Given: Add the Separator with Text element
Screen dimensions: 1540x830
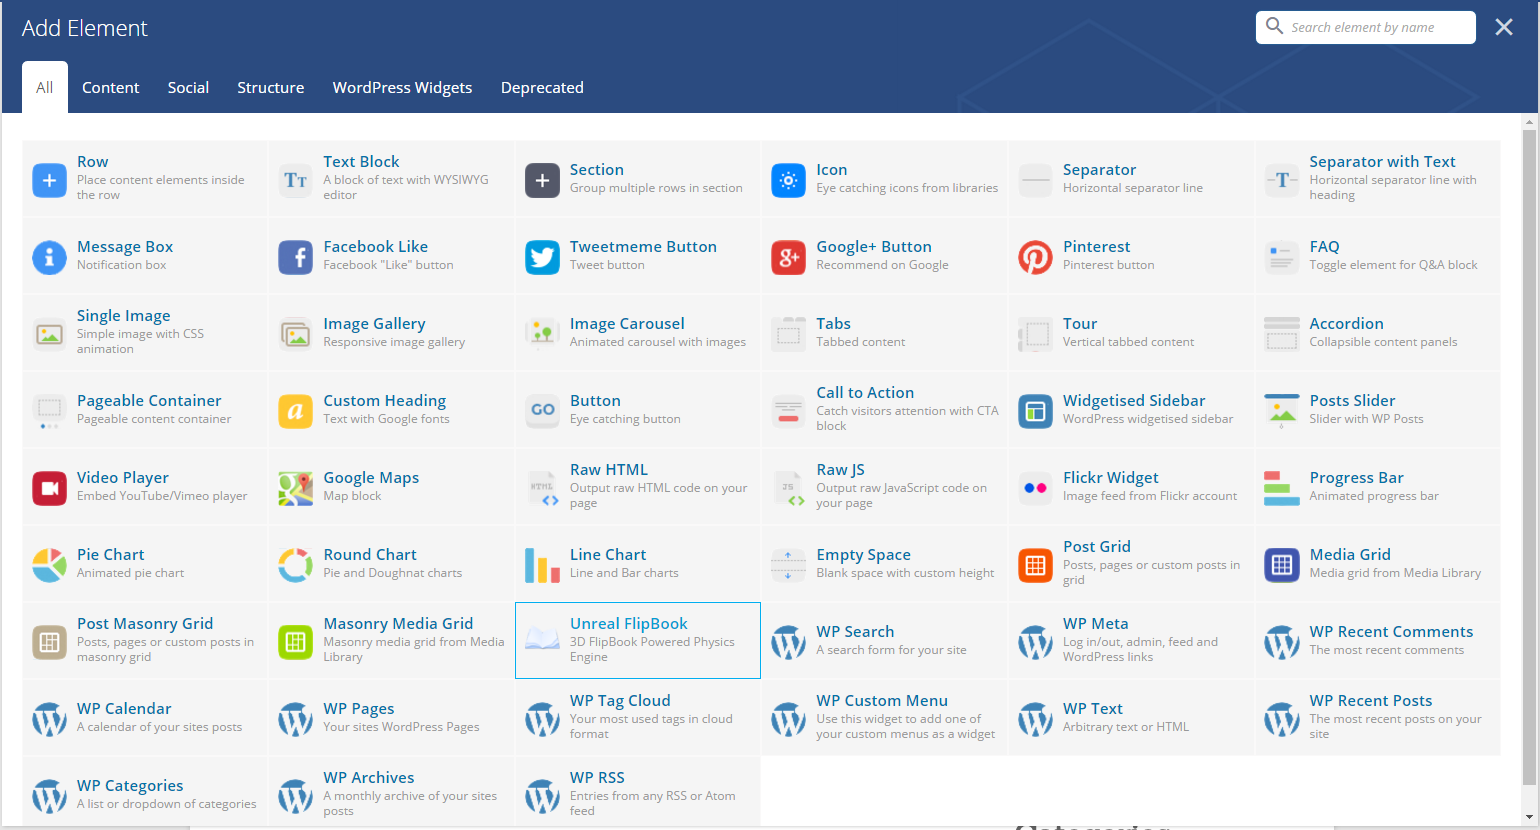Looking at the screenshot, I should coord(1378,178).
